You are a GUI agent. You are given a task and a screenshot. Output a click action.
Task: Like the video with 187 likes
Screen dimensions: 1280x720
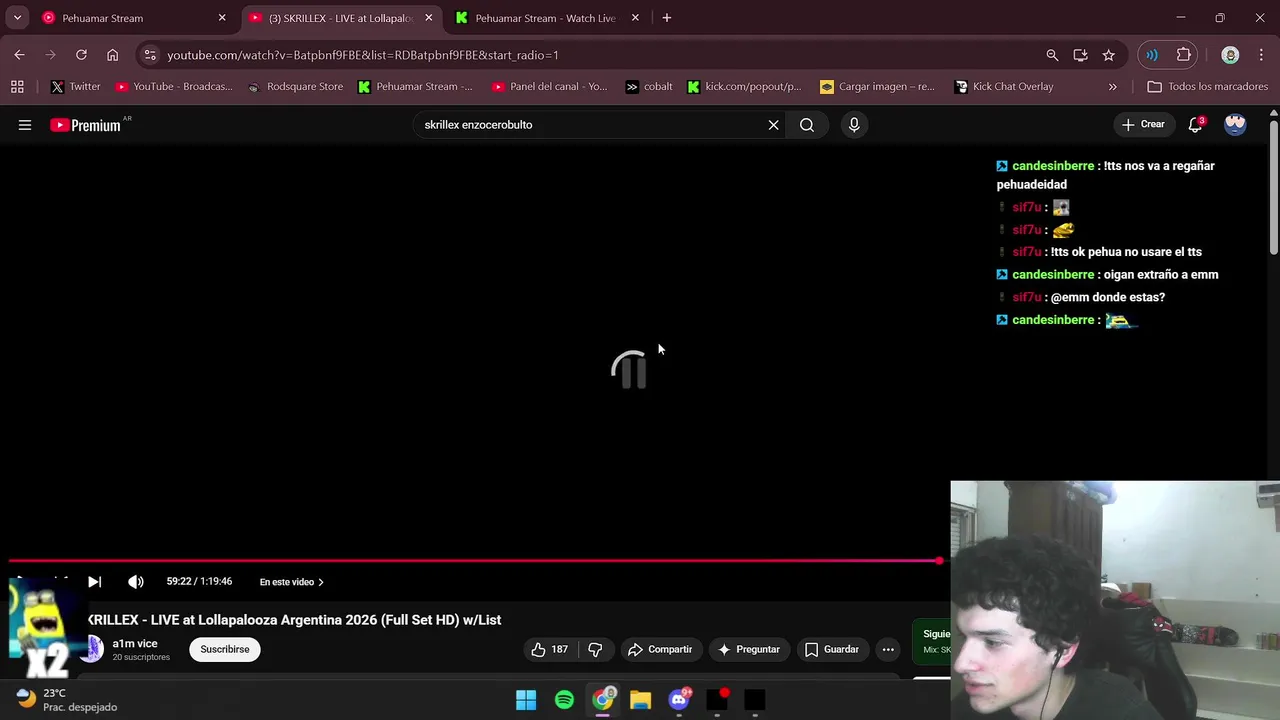pos(549,649)
